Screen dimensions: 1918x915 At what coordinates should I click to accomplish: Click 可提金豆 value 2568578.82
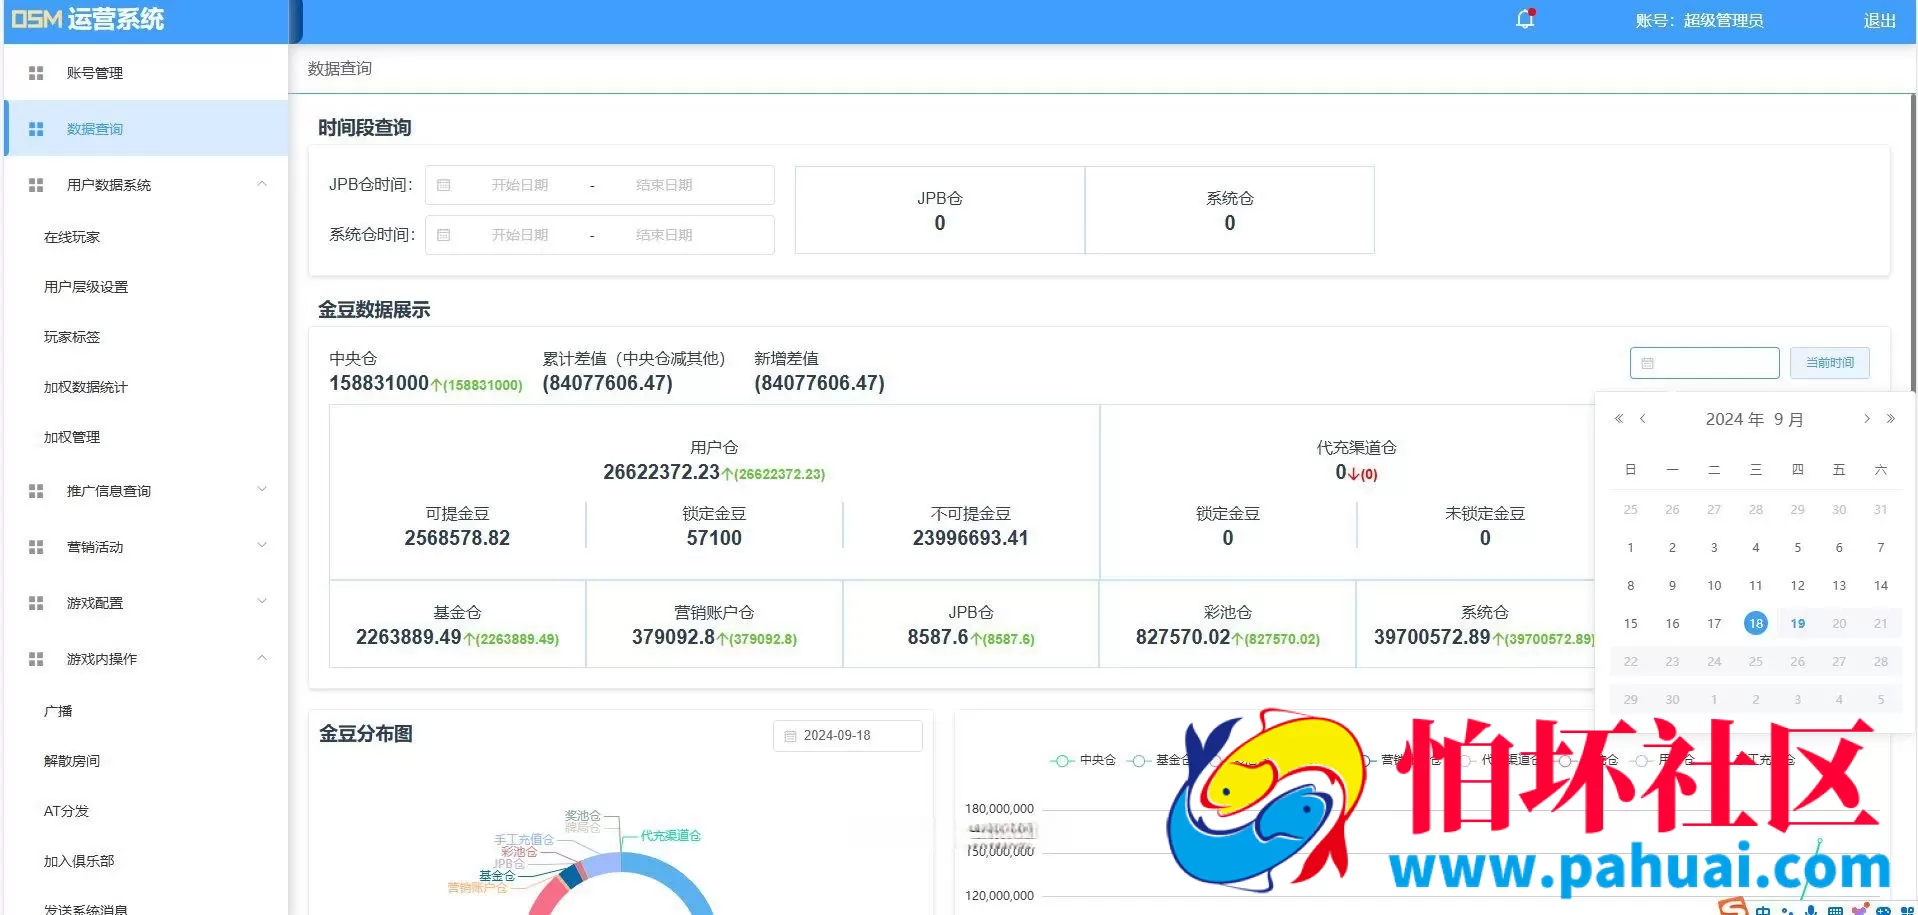tap(457, 538)
